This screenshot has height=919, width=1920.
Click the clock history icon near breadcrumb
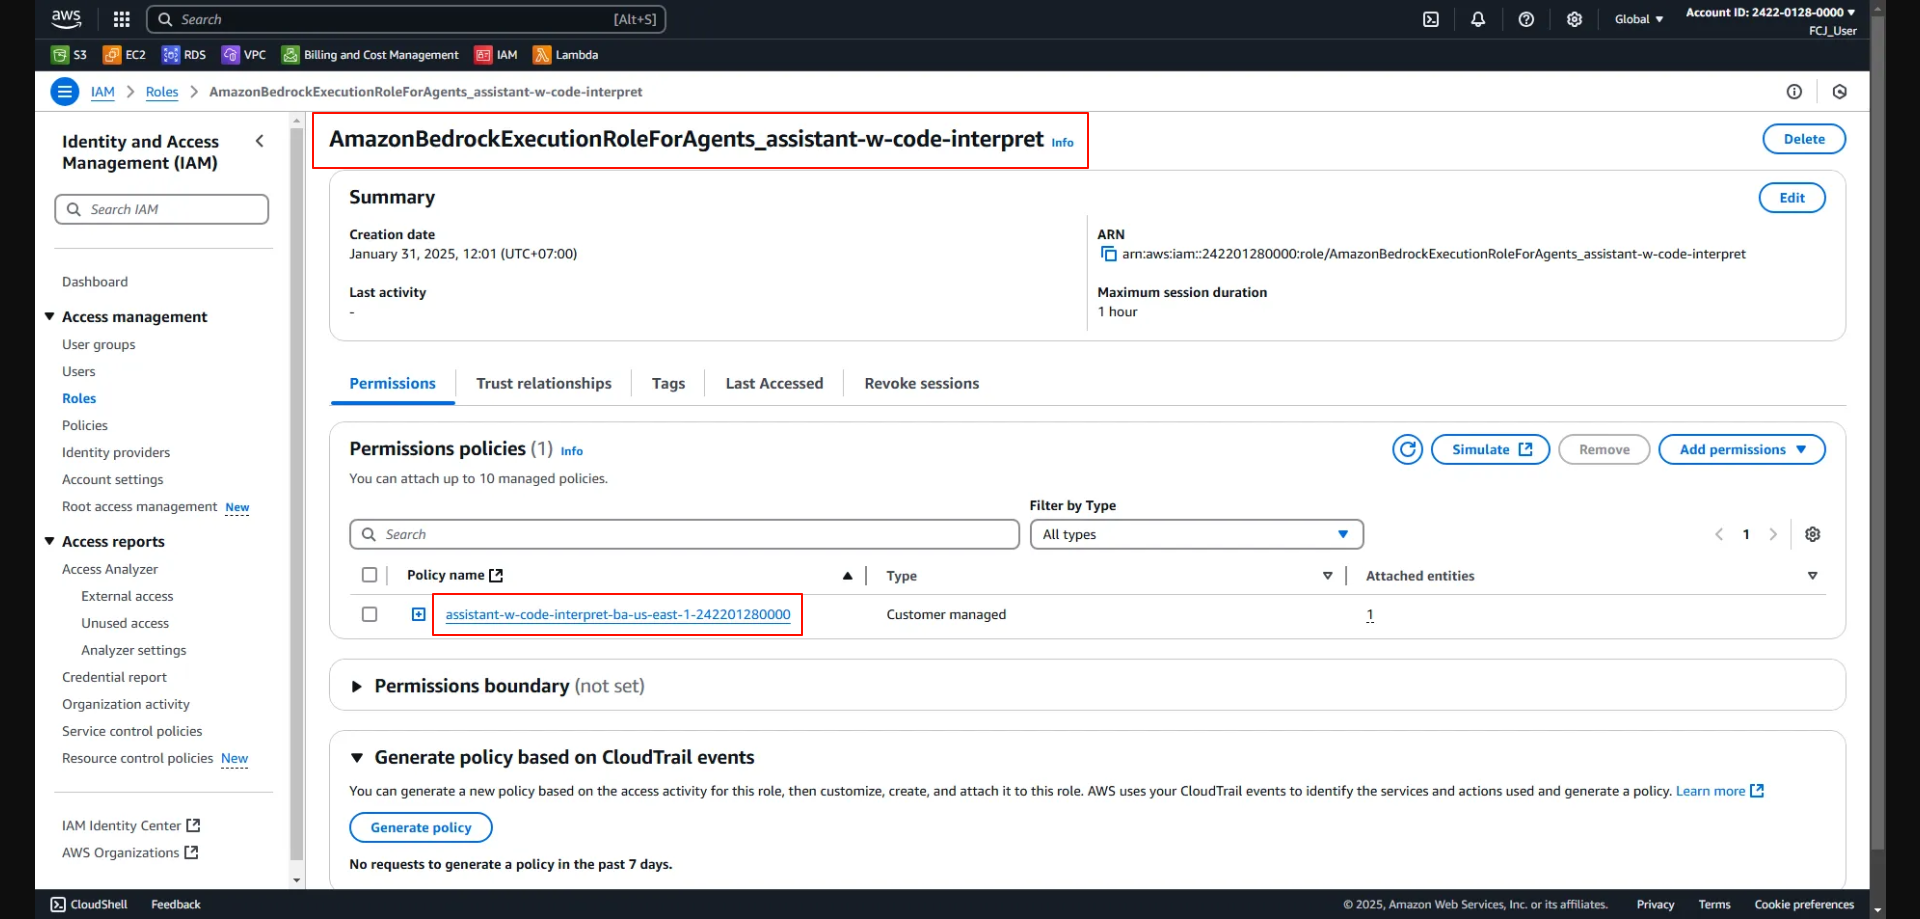coord(1839,92)
